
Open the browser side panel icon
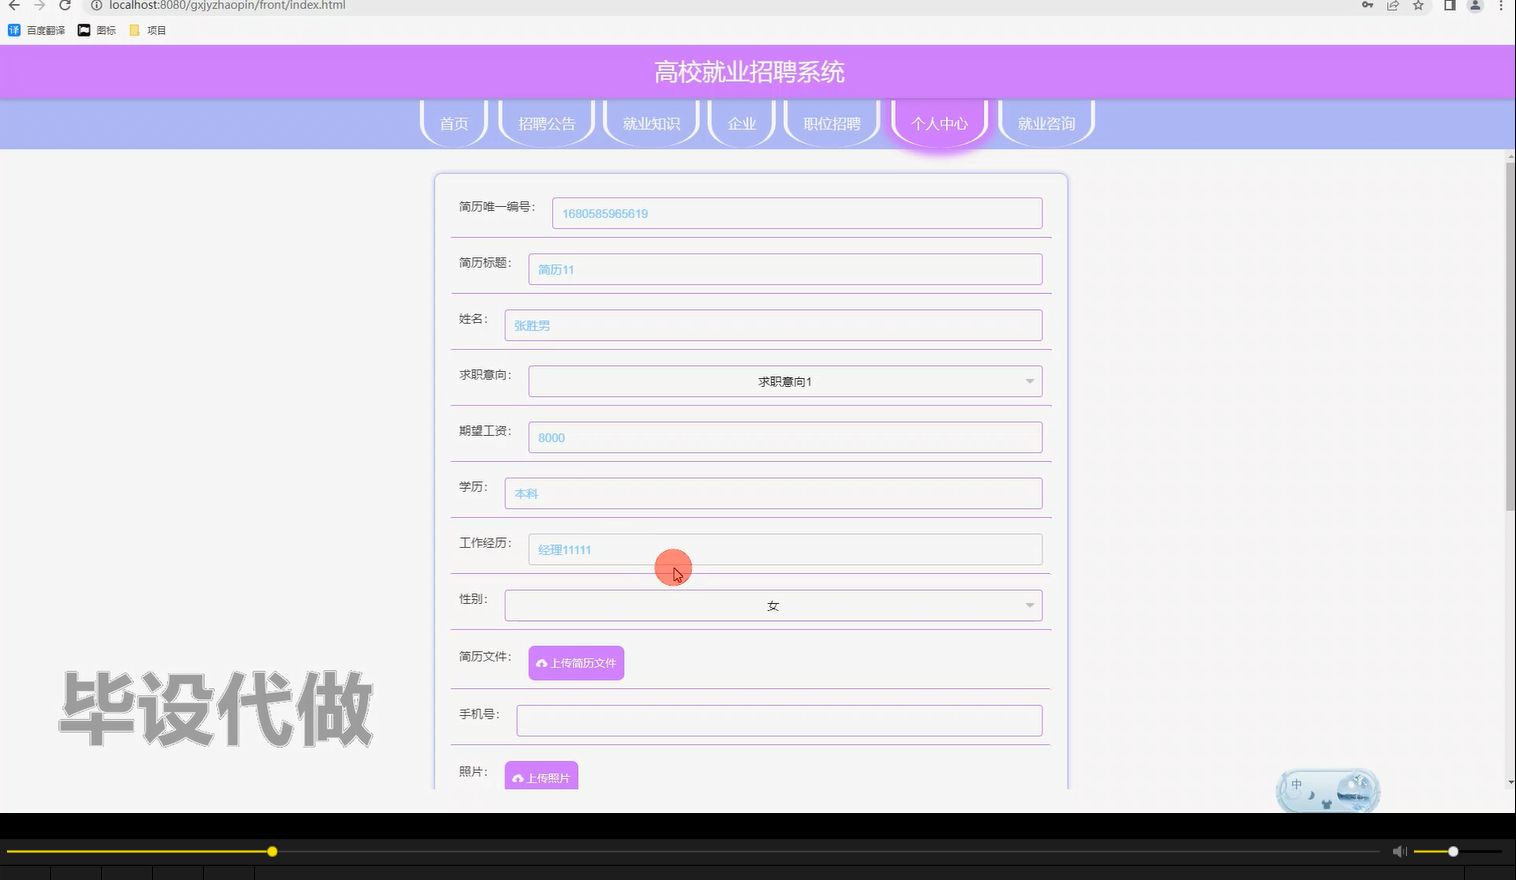coord(1449,5)
